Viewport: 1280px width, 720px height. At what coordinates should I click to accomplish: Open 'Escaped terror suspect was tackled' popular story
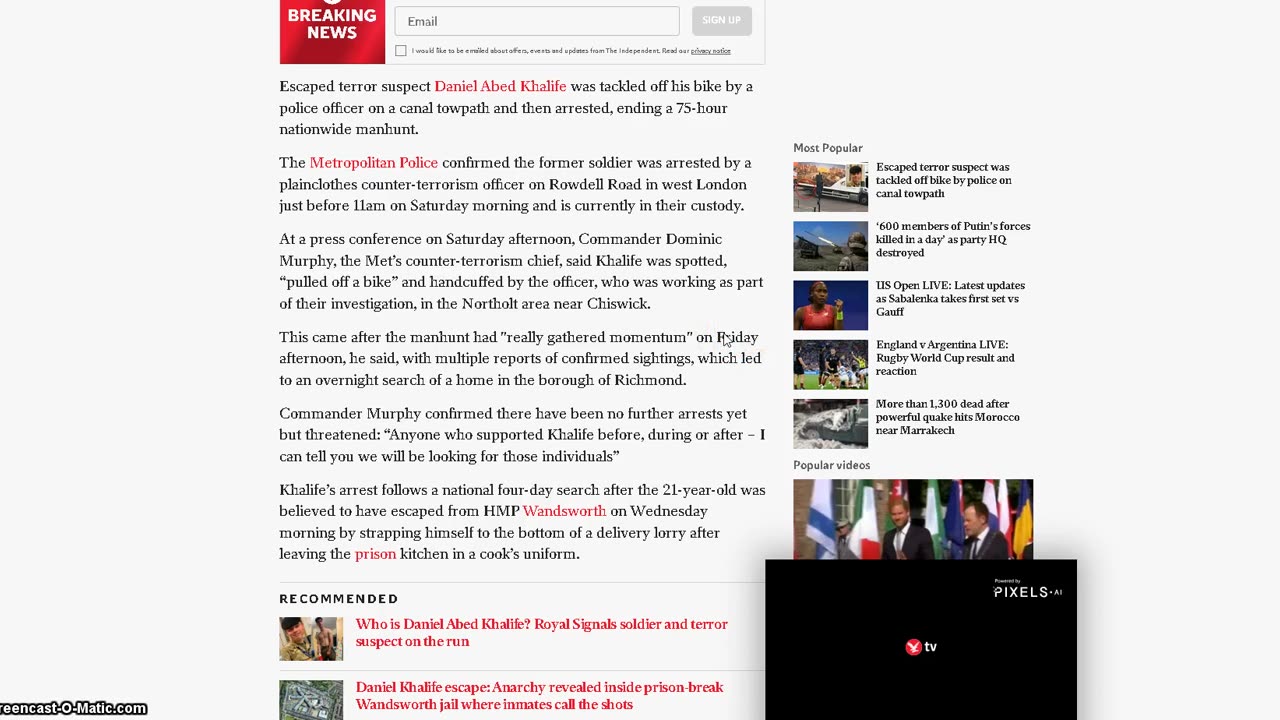(944, 180)
